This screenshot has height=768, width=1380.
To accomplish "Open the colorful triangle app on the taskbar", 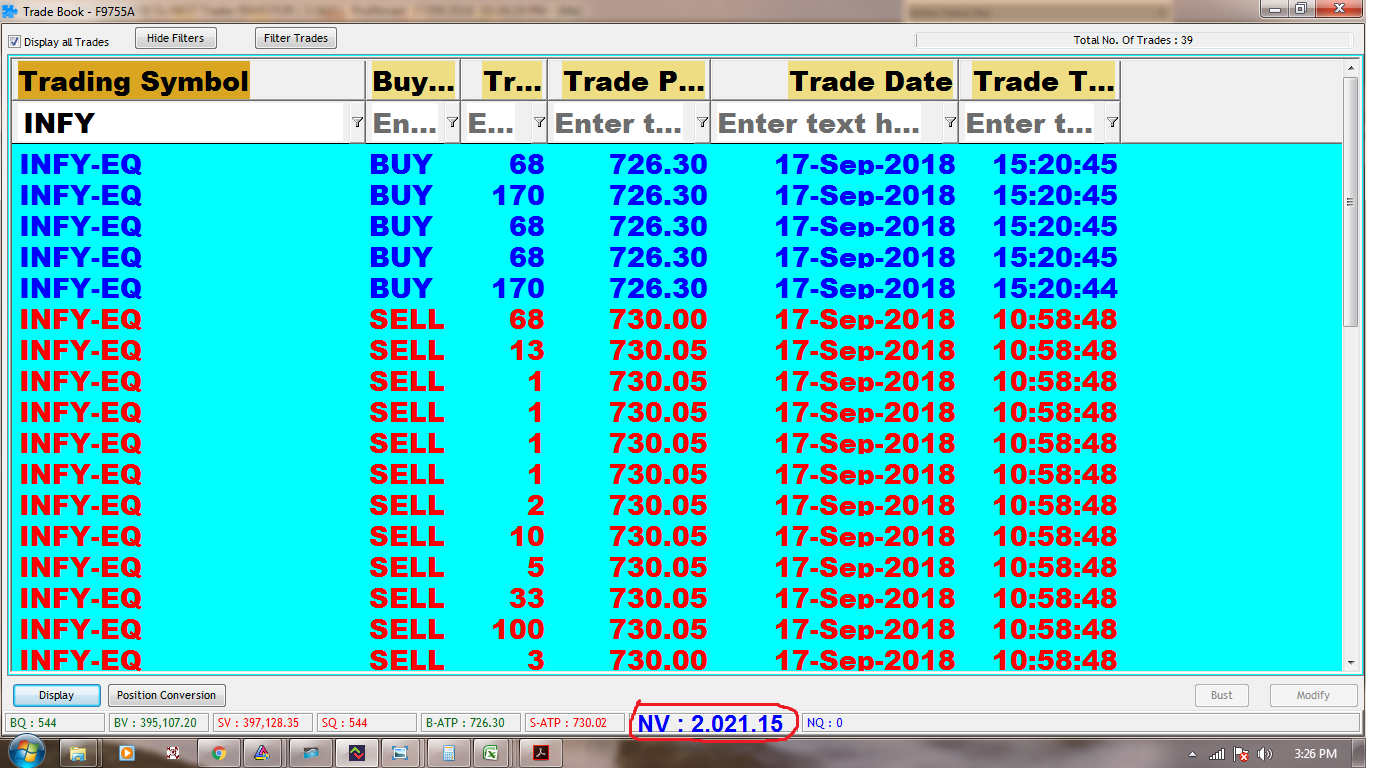I will click(x=263, y=752).
